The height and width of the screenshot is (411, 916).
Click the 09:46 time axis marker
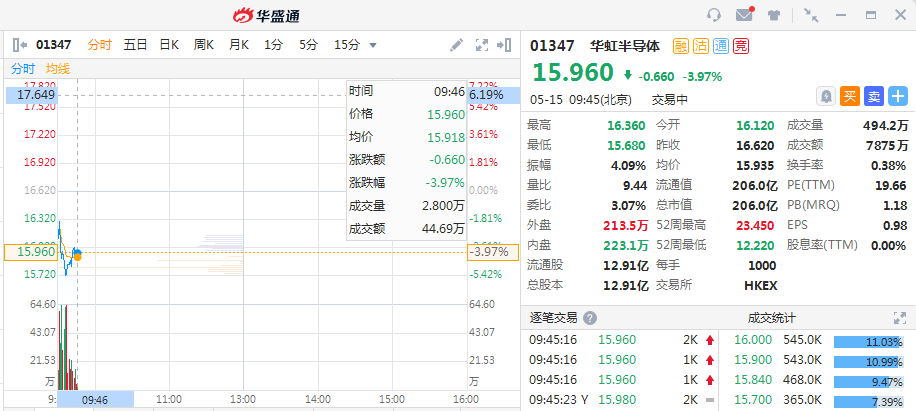pyautogui.click(x=95, y=400)
